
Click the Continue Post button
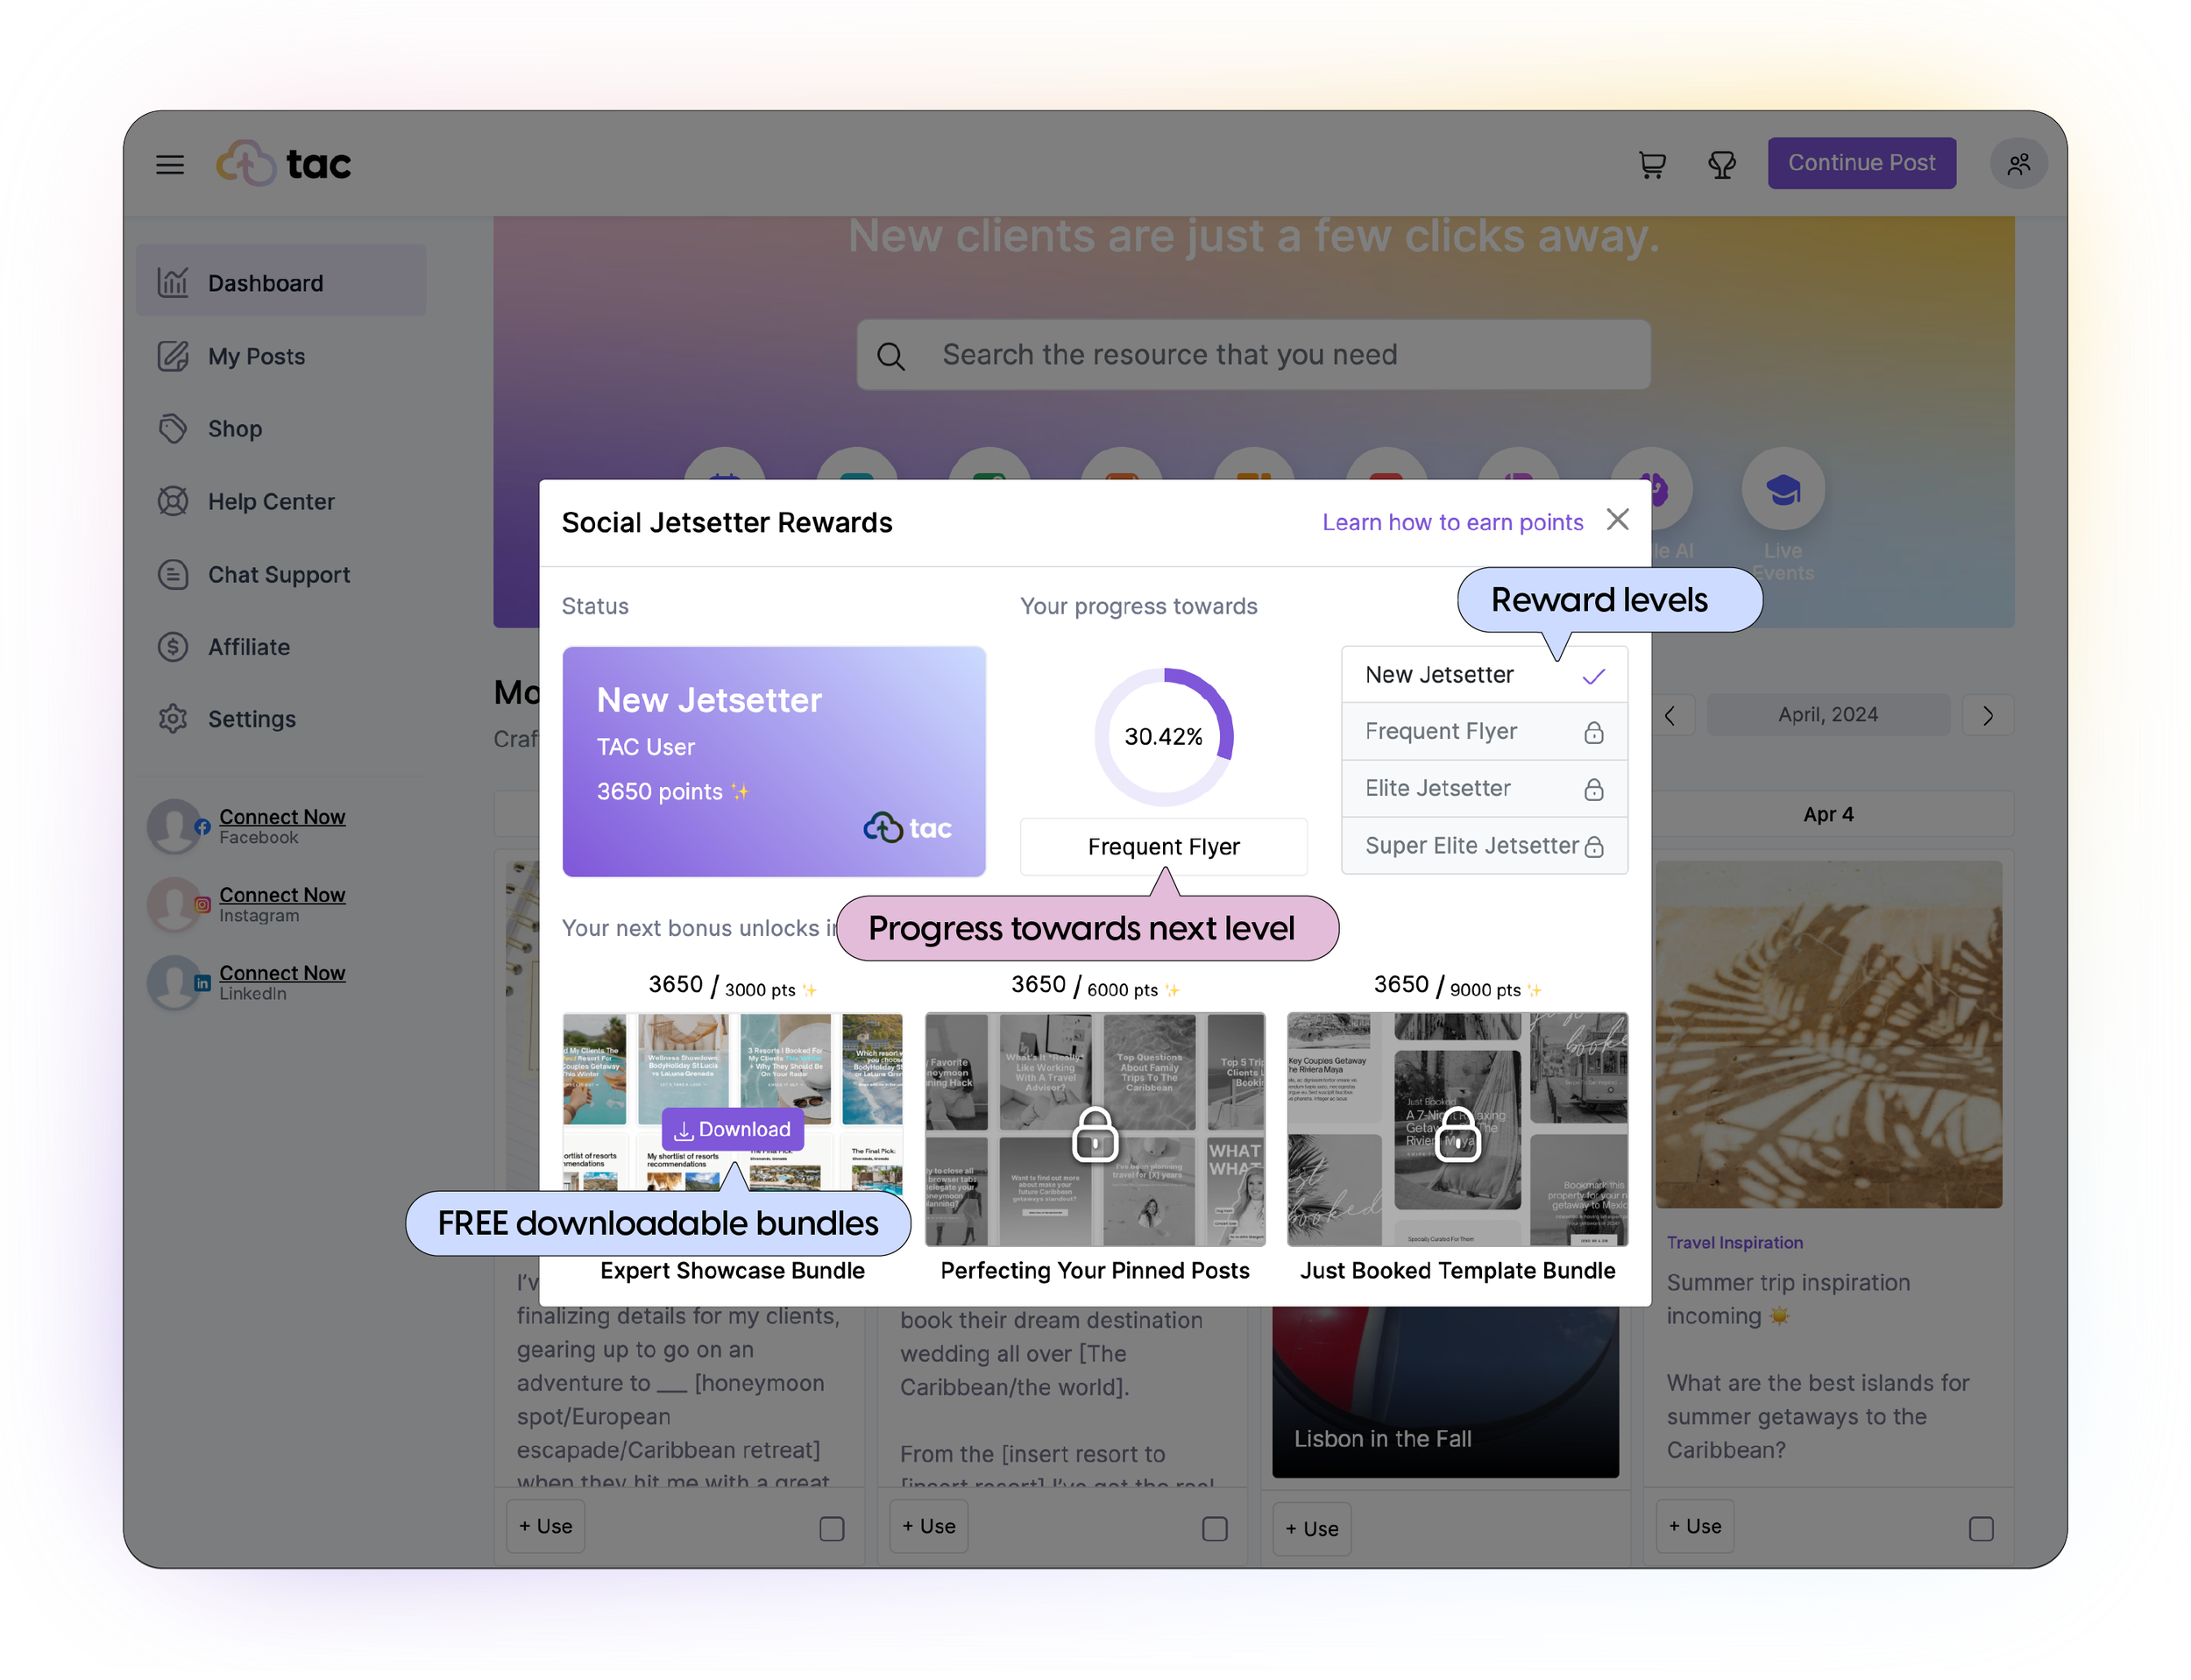click(1861, 163)
